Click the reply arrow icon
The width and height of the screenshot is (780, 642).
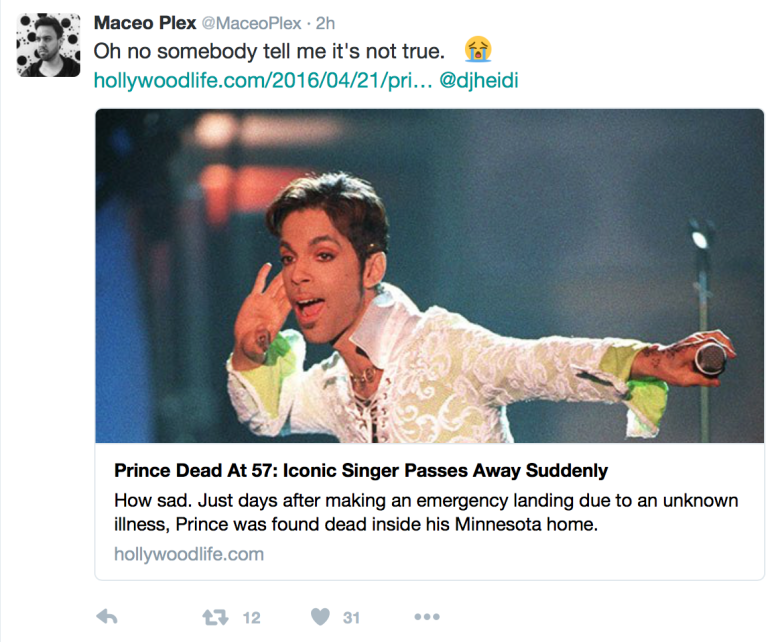point(107,617)
